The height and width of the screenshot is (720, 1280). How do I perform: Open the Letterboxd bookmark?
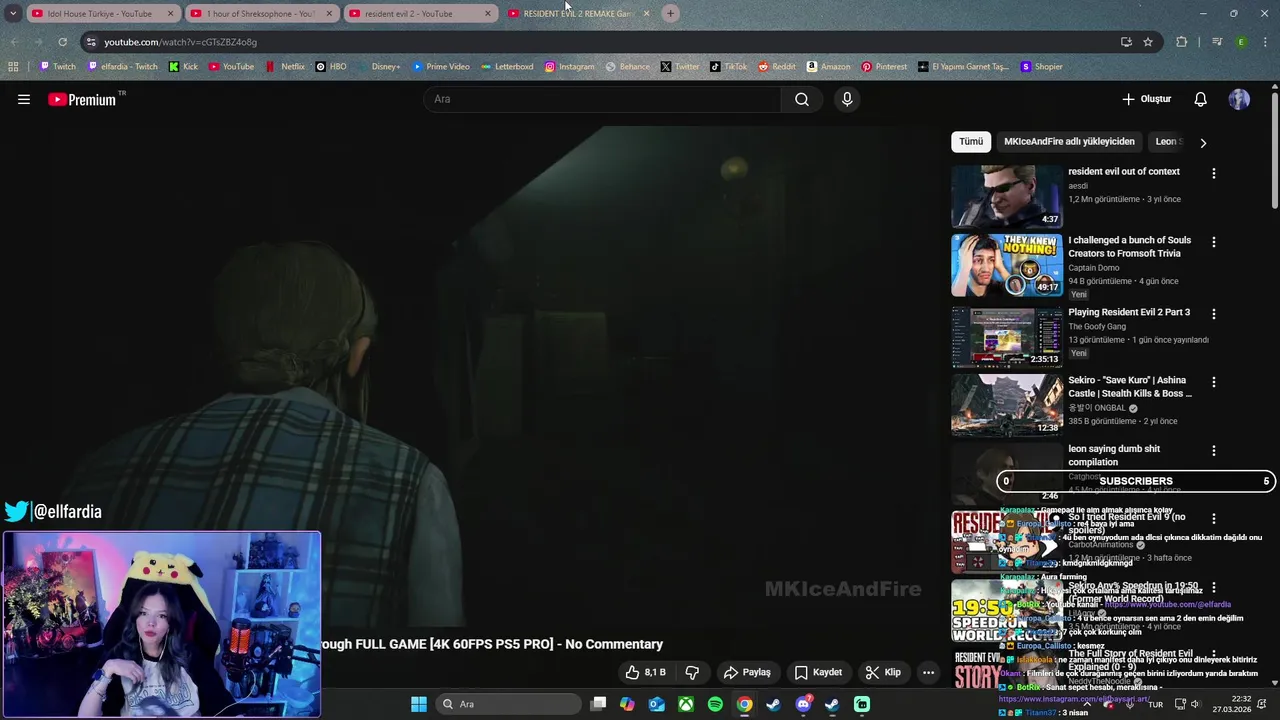pyautogui.click(x=507, y=67)
